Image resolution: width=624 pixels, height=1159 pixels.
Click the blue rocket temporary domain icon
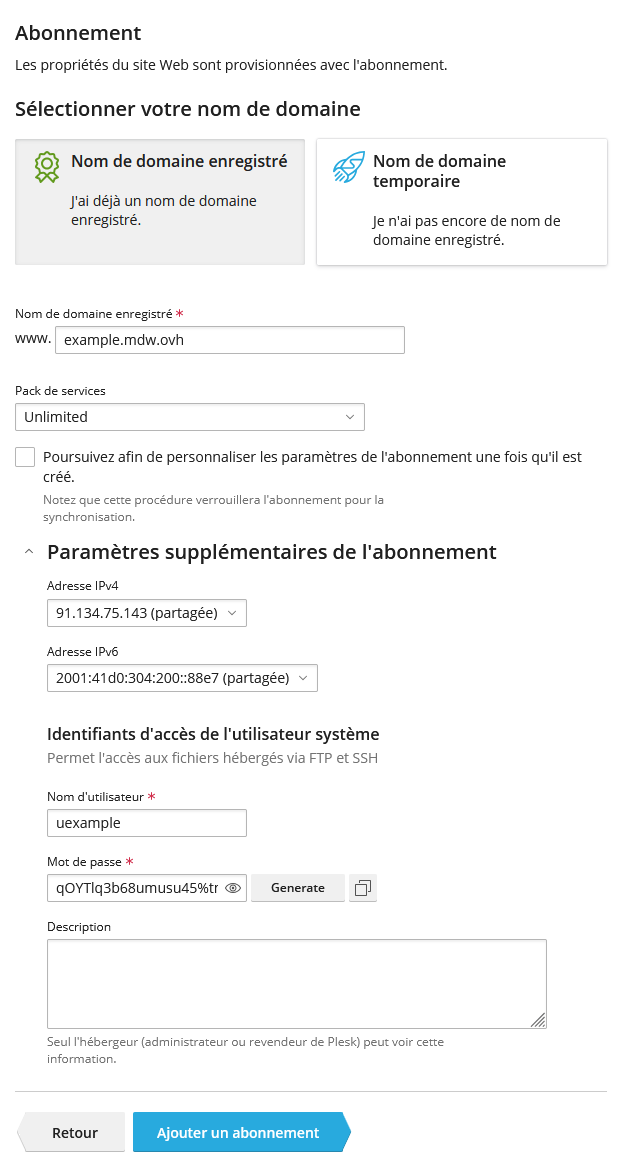348,168
